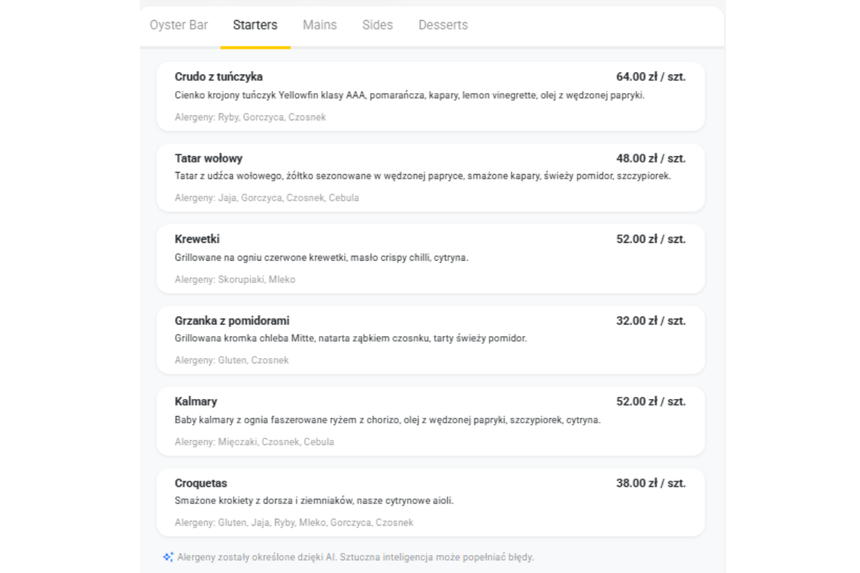Screen dimensions: 860x573
Task: Open the Desserts tab
Action: click(443, 25)
